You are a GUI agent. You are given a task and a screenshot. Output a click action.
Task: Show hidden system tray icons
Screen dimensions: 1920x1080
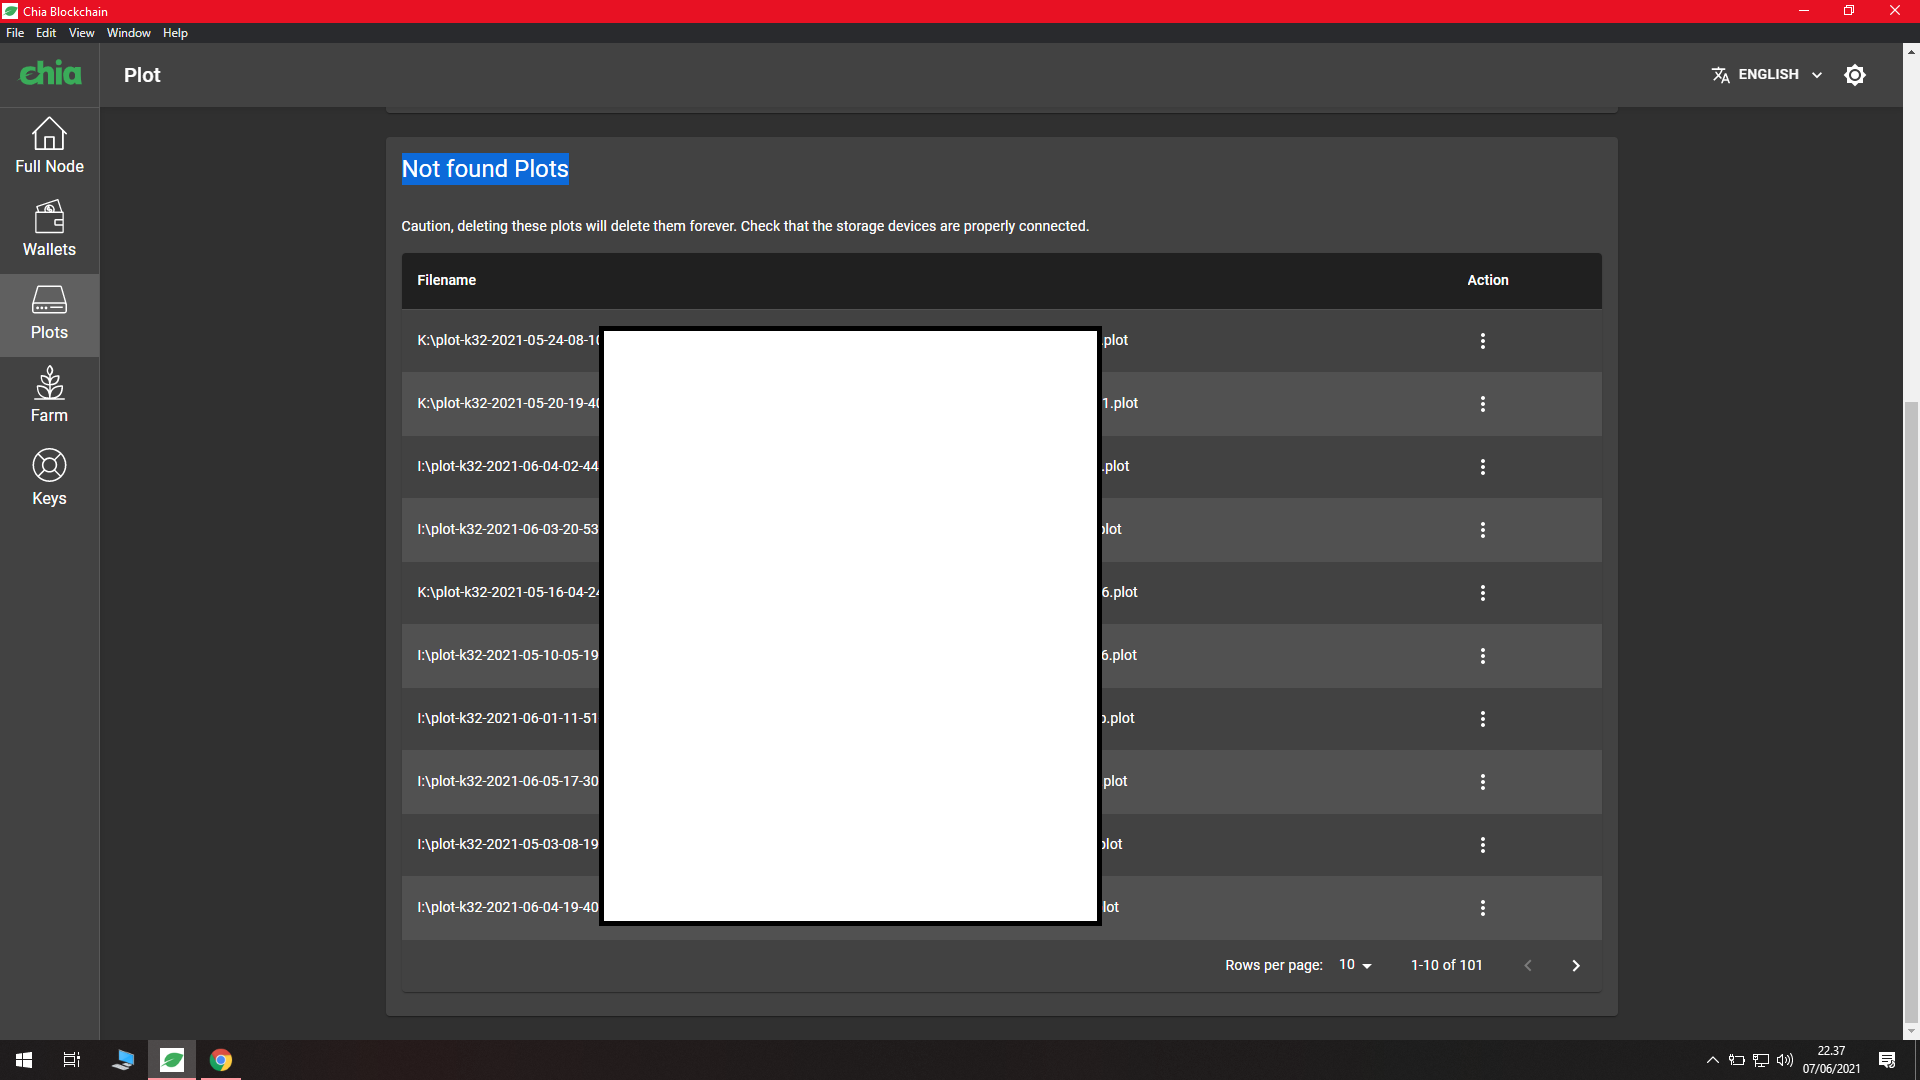(1712, 1060)
